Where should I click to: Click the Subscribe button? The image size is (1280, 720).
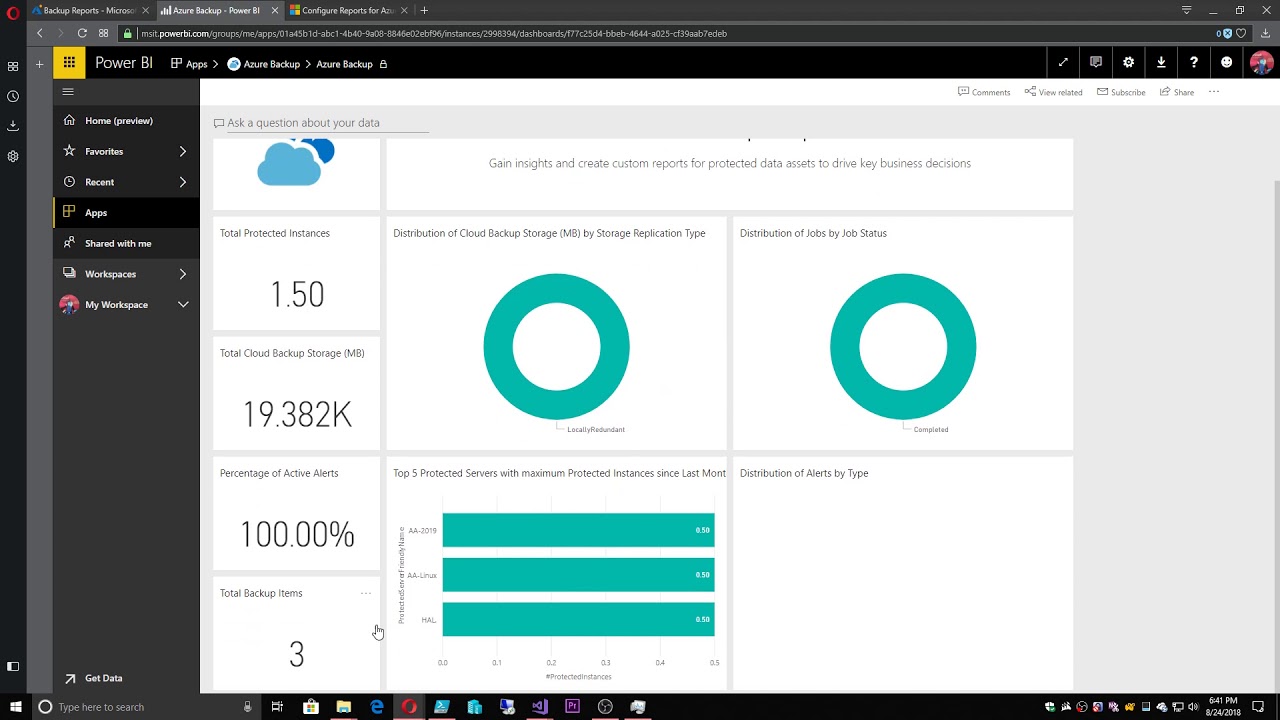click(x=1121, y=92)
